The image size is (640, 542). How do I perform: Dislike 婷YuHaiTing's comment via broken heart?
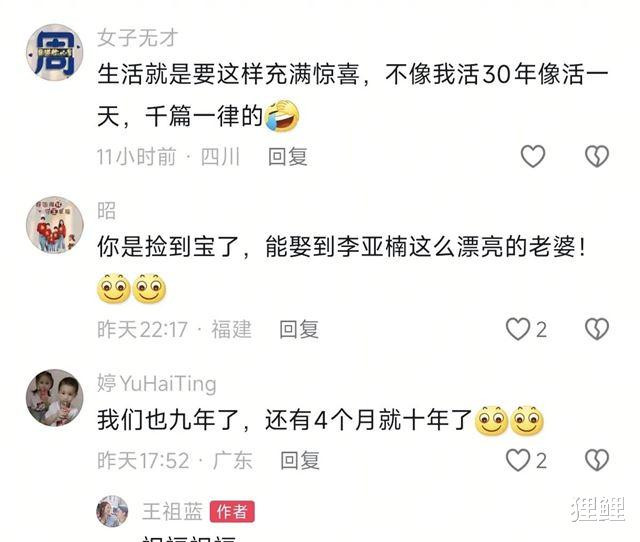click(597, 460)
